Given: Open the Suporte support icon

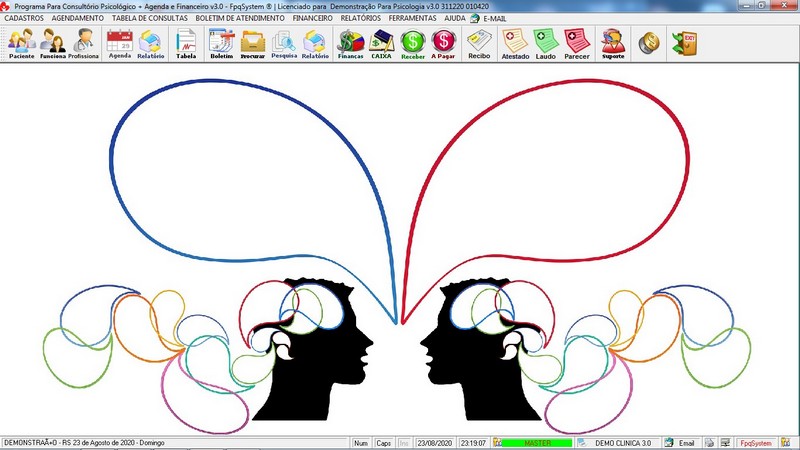Looking at the screenshot, I should [613, 44].
